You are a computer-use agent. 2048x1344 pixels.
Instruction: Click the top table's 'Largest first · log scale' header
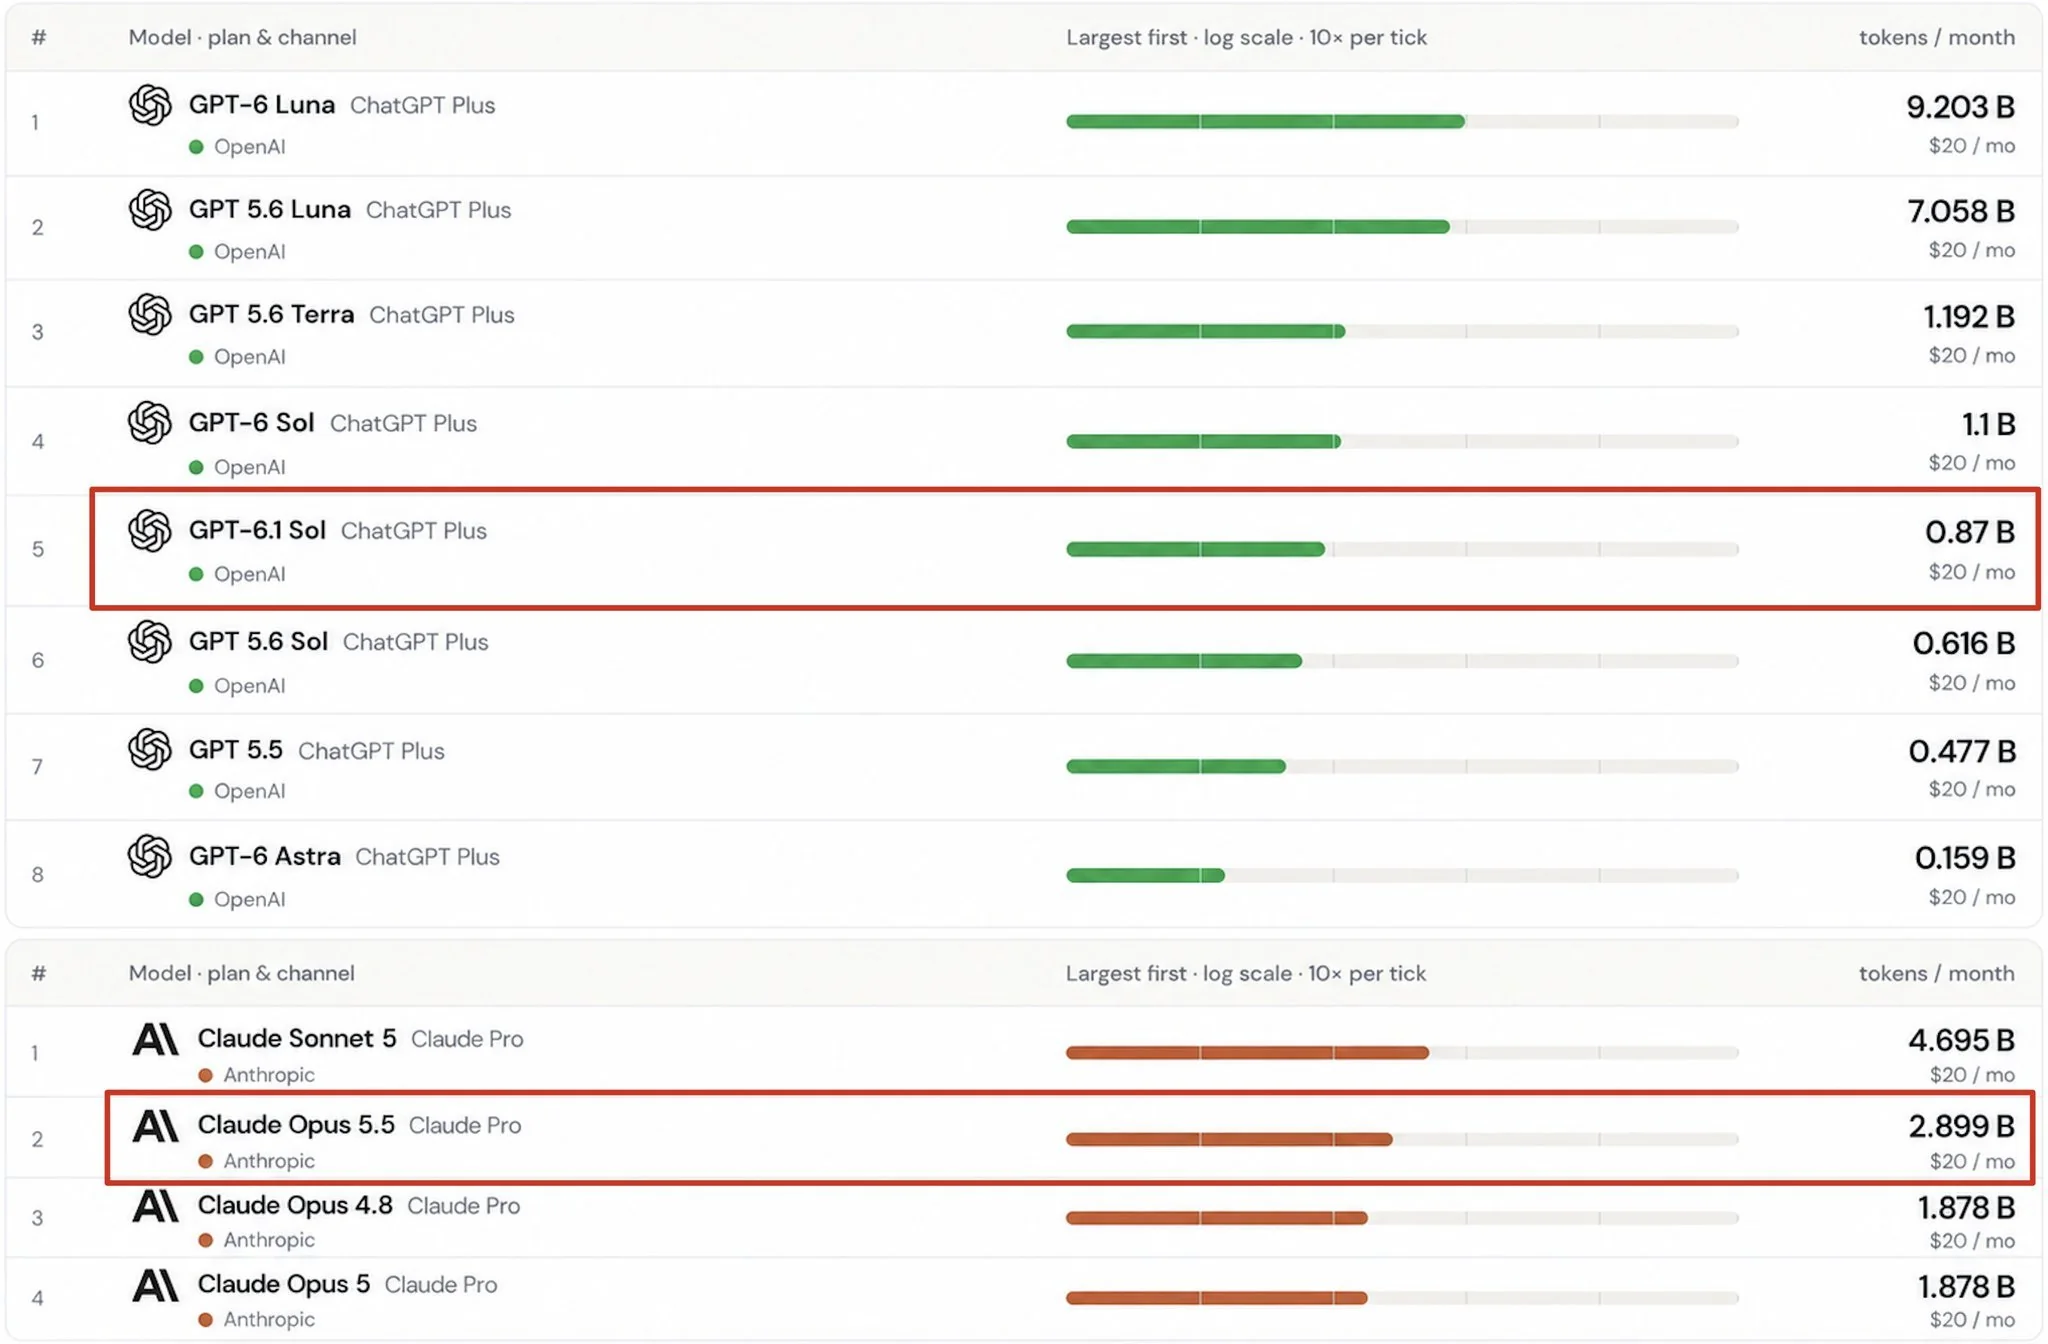(x=1246, y=37)
